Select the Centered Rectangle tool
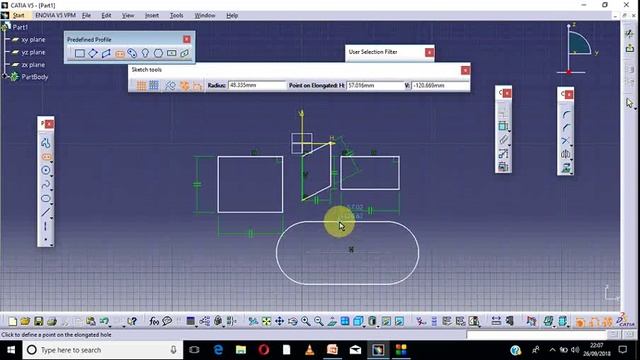 click(x=171, y=53)
